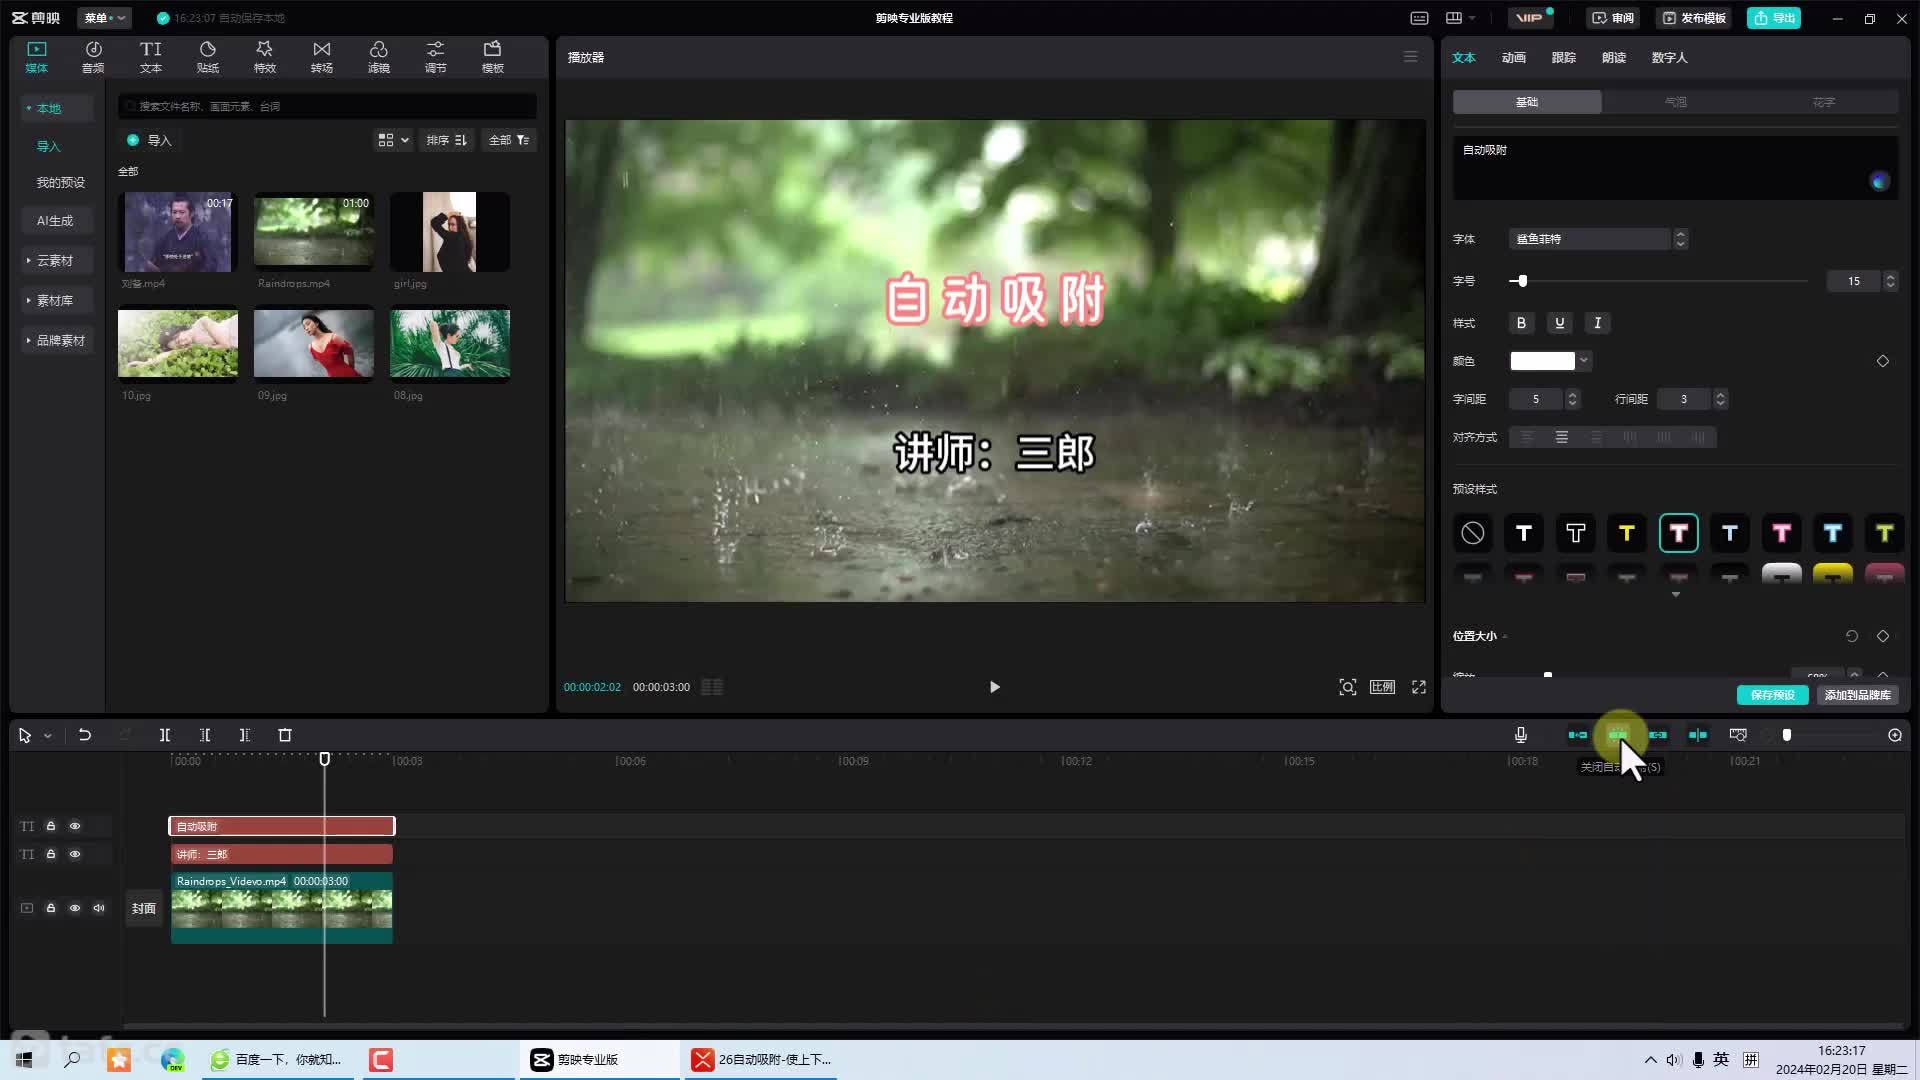Click the 封面 cover button on video track
Viewport: 1920px width, 1080px height.
click(144, 908)
